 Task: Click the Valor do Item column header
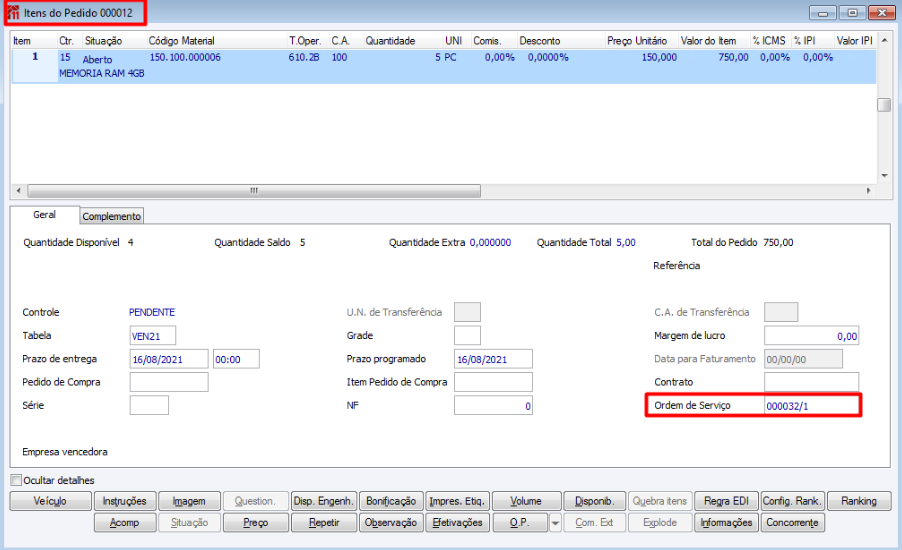pos(708,41)
